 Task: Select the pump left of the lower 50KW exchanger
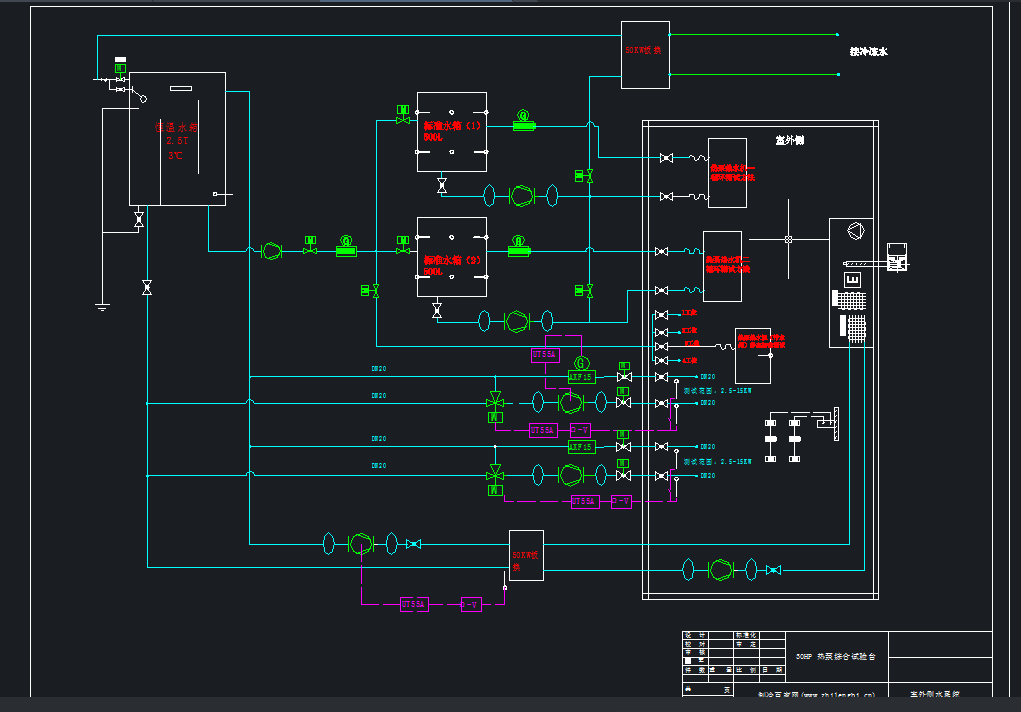tap(360, 543)
